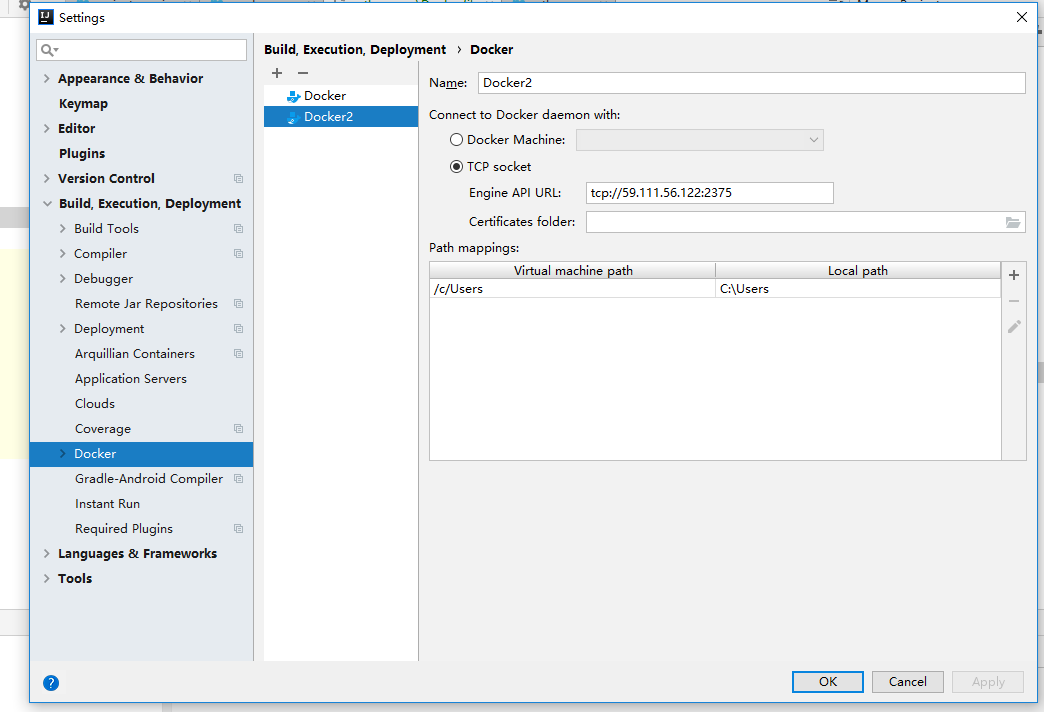Expand Languages & Frameworks section
Screen dimensions: 1044x712
point(47,553)
